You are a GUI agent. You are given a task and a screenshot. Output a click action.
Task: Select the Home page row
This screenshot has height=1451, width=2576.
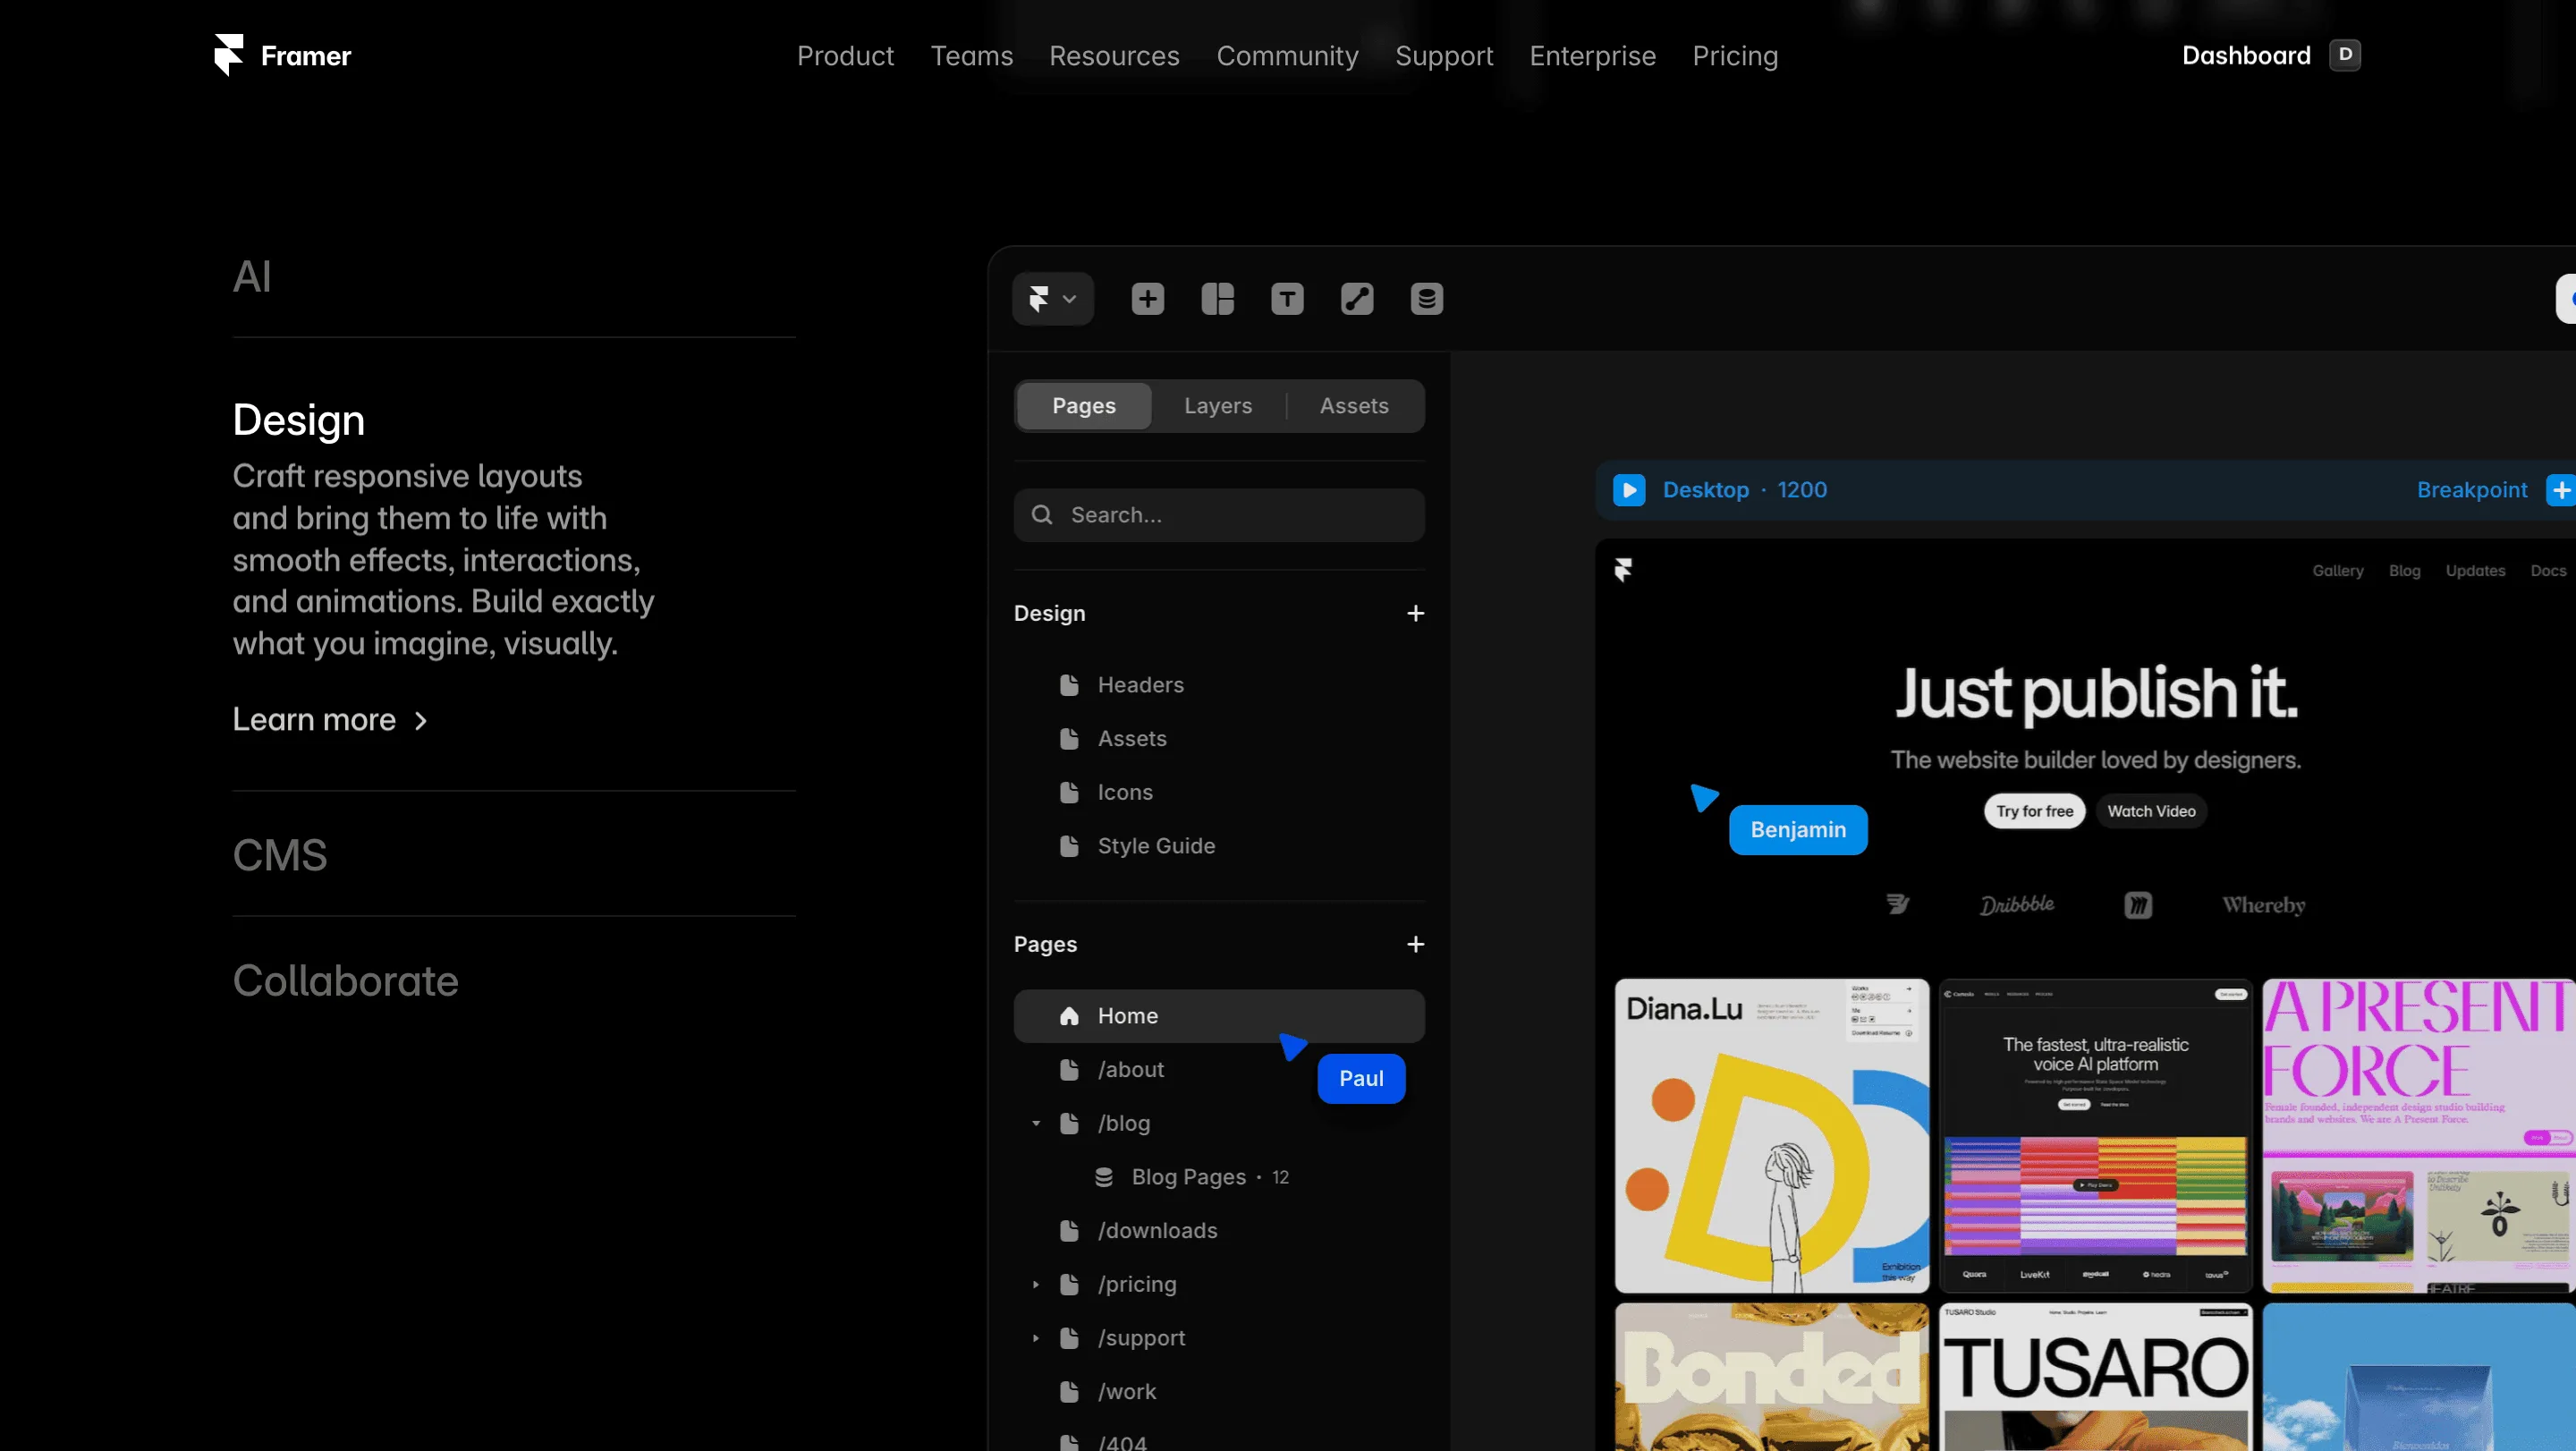pyautogui.click(x=1219, y=1016)
